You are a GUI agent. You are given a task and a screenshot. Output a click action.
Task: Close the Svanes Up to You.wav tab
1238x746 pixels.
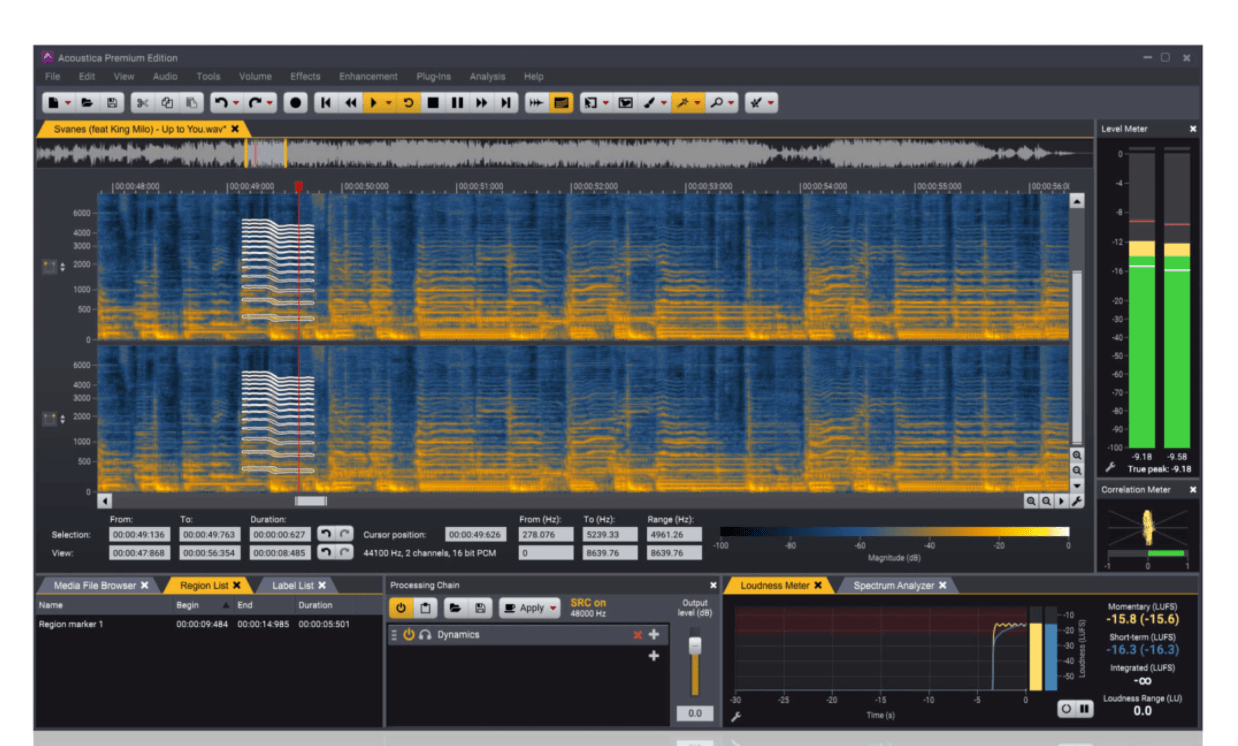(235, 129)
